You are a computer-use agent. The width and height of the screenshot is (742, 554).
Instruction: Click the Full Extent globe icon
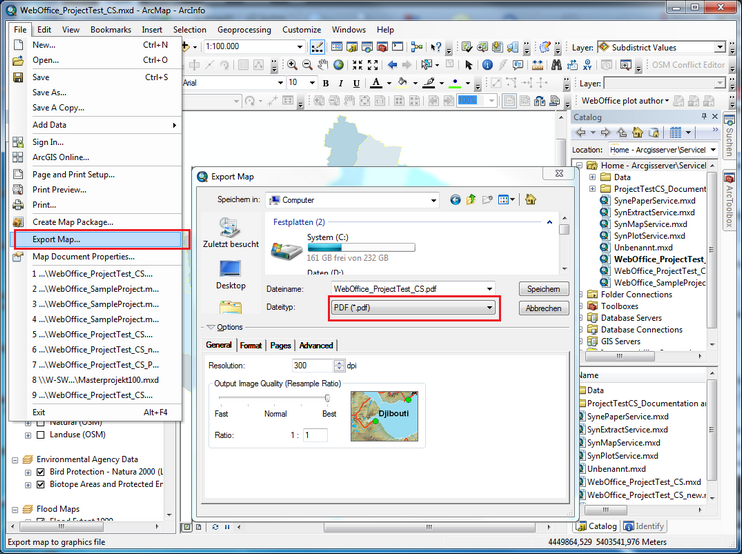coord(338,65)
